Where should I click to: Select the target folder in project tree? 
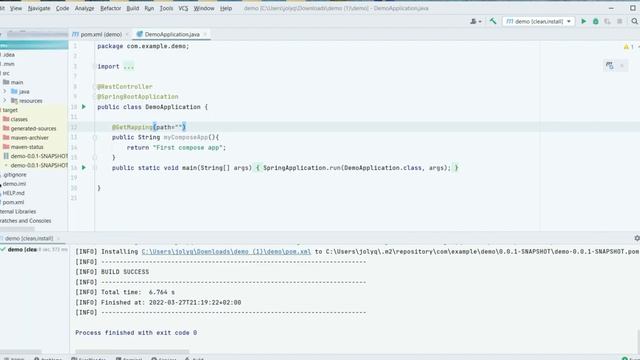(x=10, y=110)
